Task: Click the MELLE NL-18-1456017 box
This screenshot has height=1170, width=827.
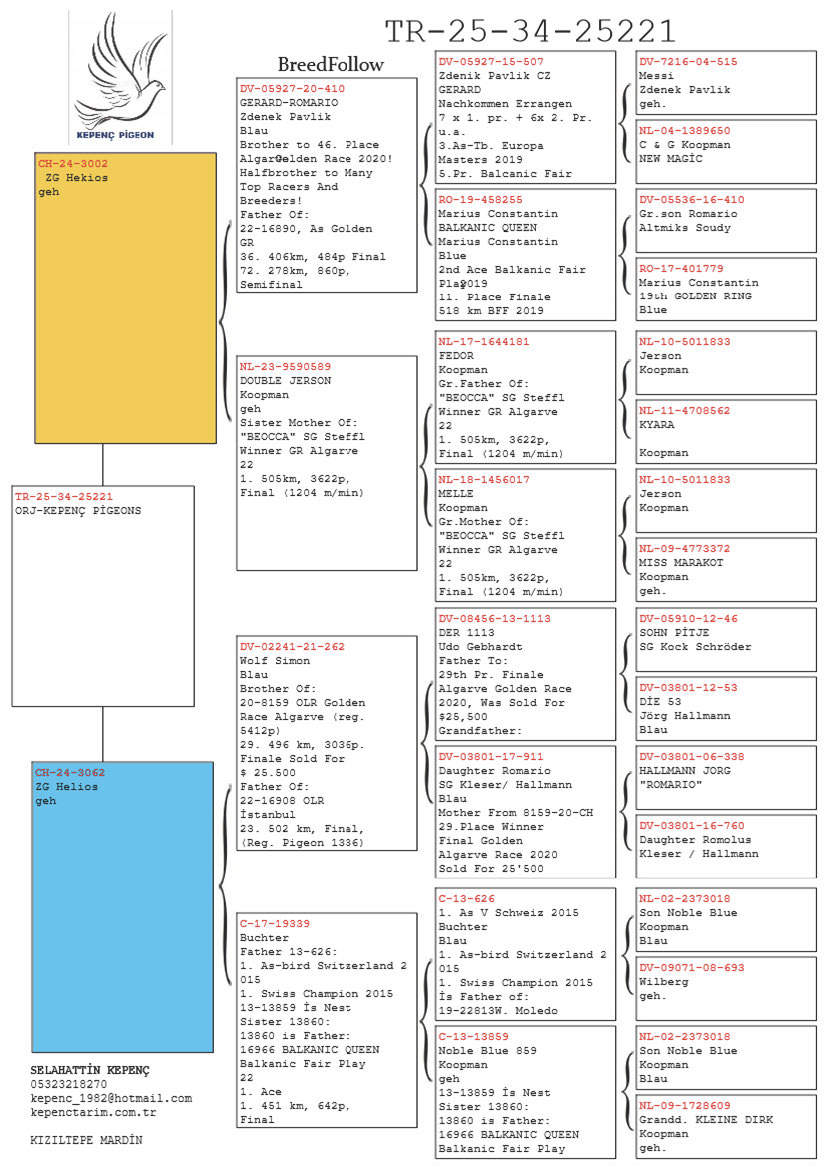Action: [526, 535]
